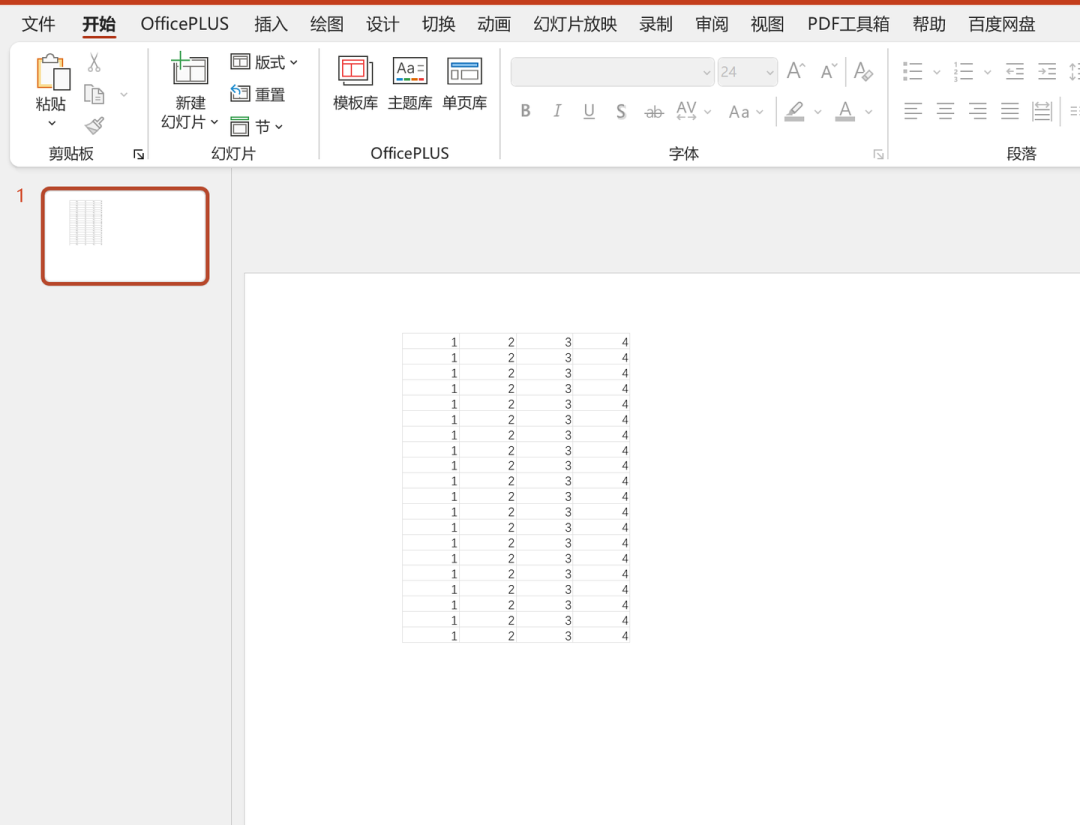This screenshot has width=1080, height=825.
Task: Select the Format Painter brush icon
Action: pos(94,125)
